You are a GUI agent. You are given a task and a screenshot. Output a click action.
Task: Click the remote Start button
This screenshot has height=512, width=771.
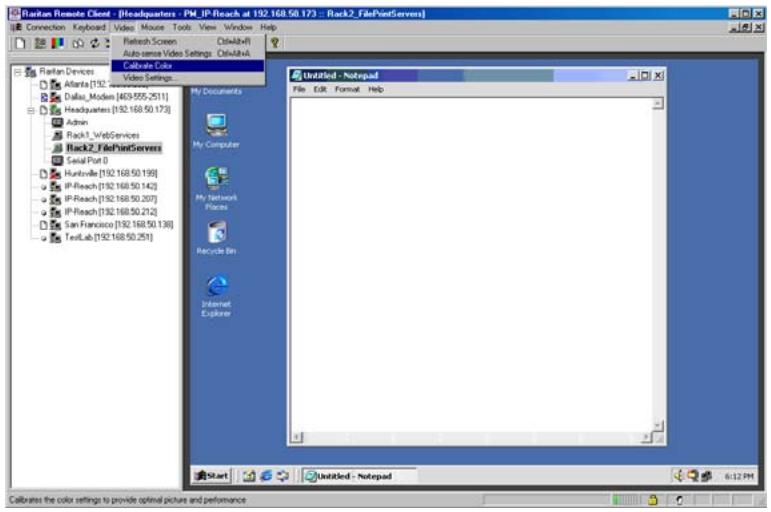pos(211,476)
